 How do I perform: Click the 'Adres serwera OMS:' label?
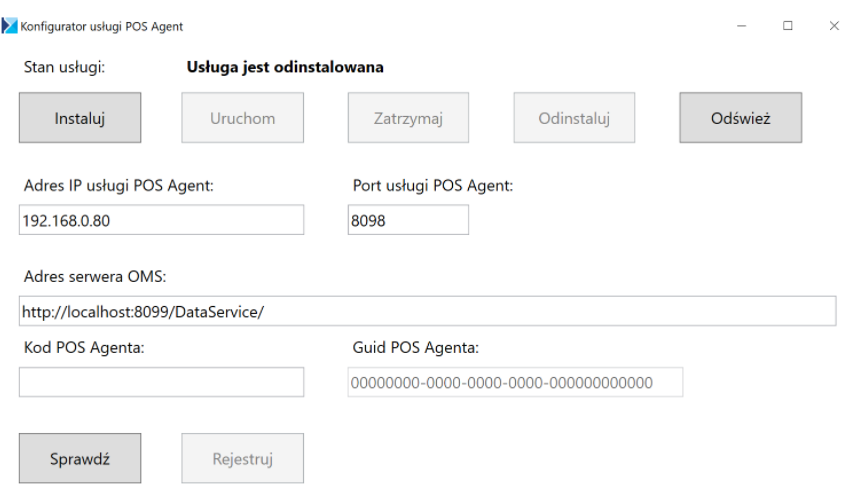tap(95, 277)
